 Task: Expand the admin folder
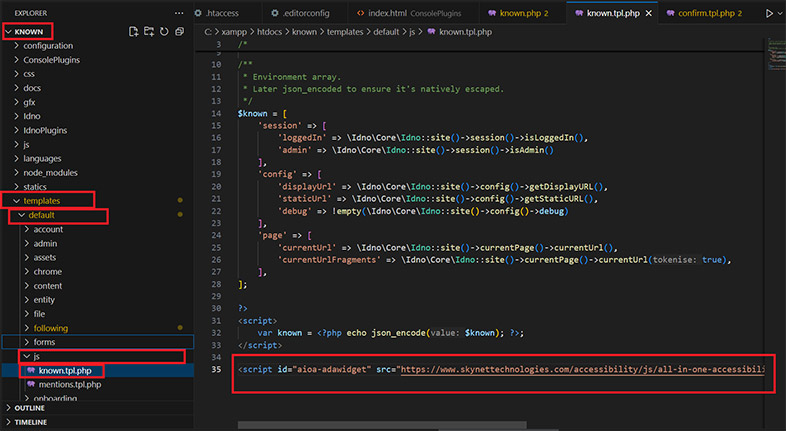tap(45, 243)
